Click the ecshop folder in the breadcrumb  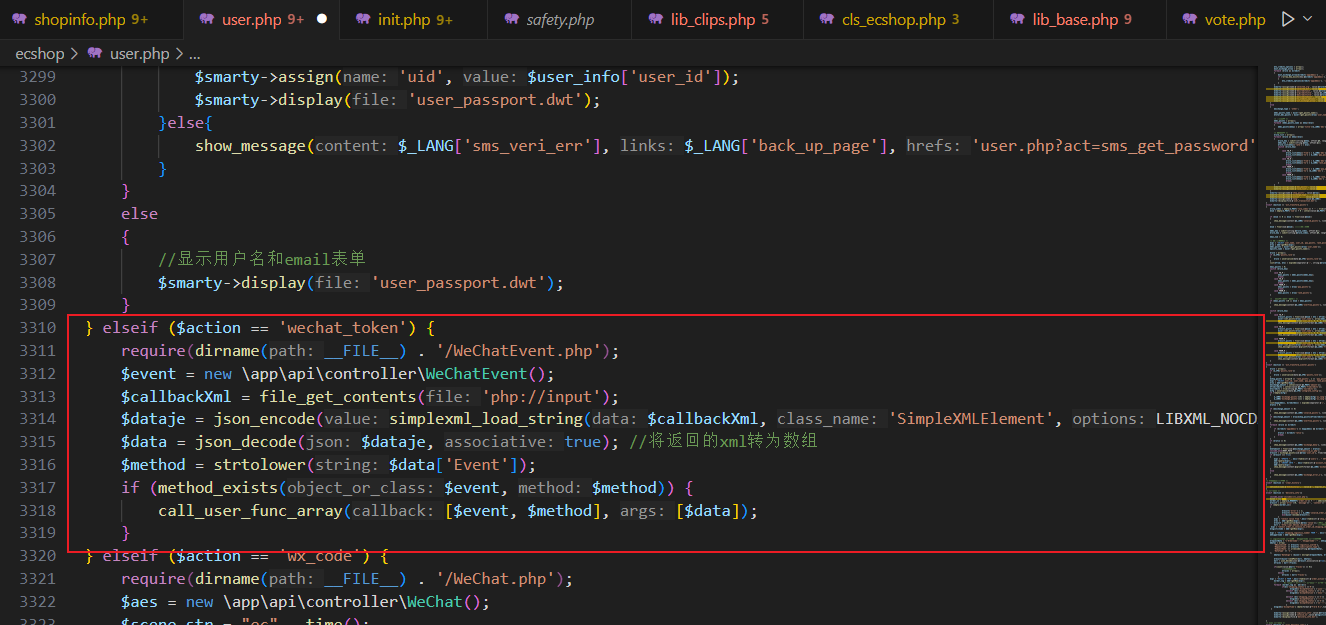41,53
